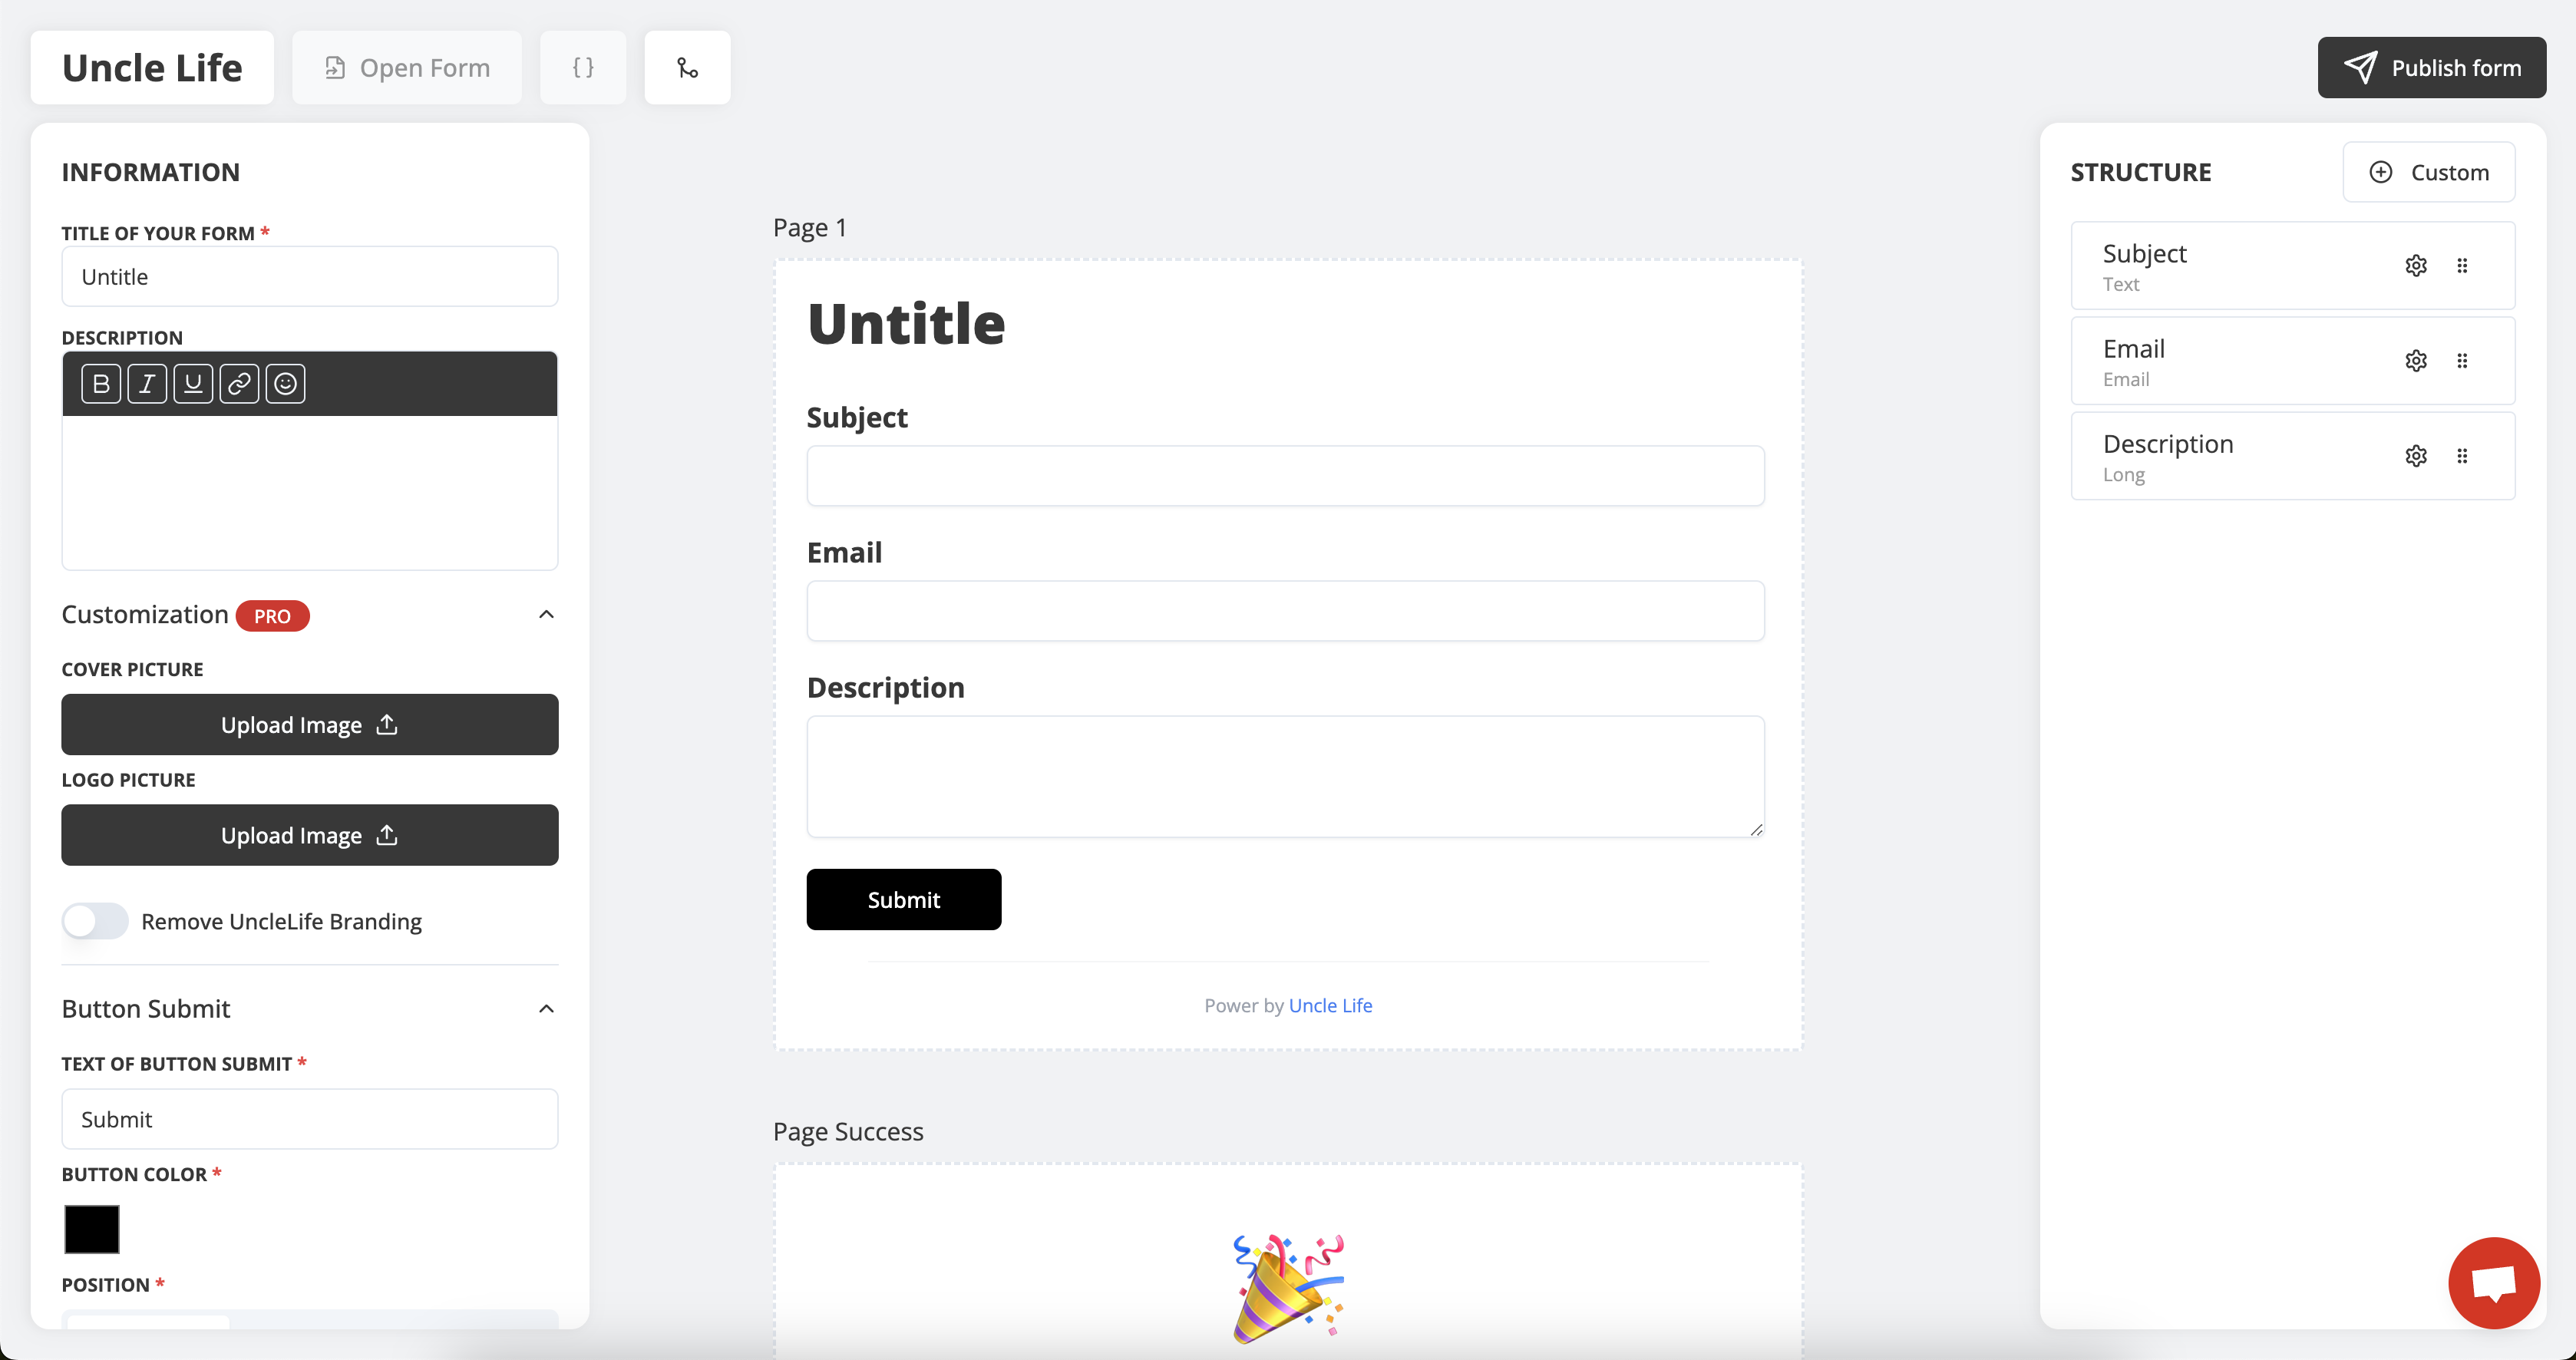Open settings gear for Subject field
Image resolution: width=2576 pixels, height=1360 pixels.
(x=2416, y=266)
